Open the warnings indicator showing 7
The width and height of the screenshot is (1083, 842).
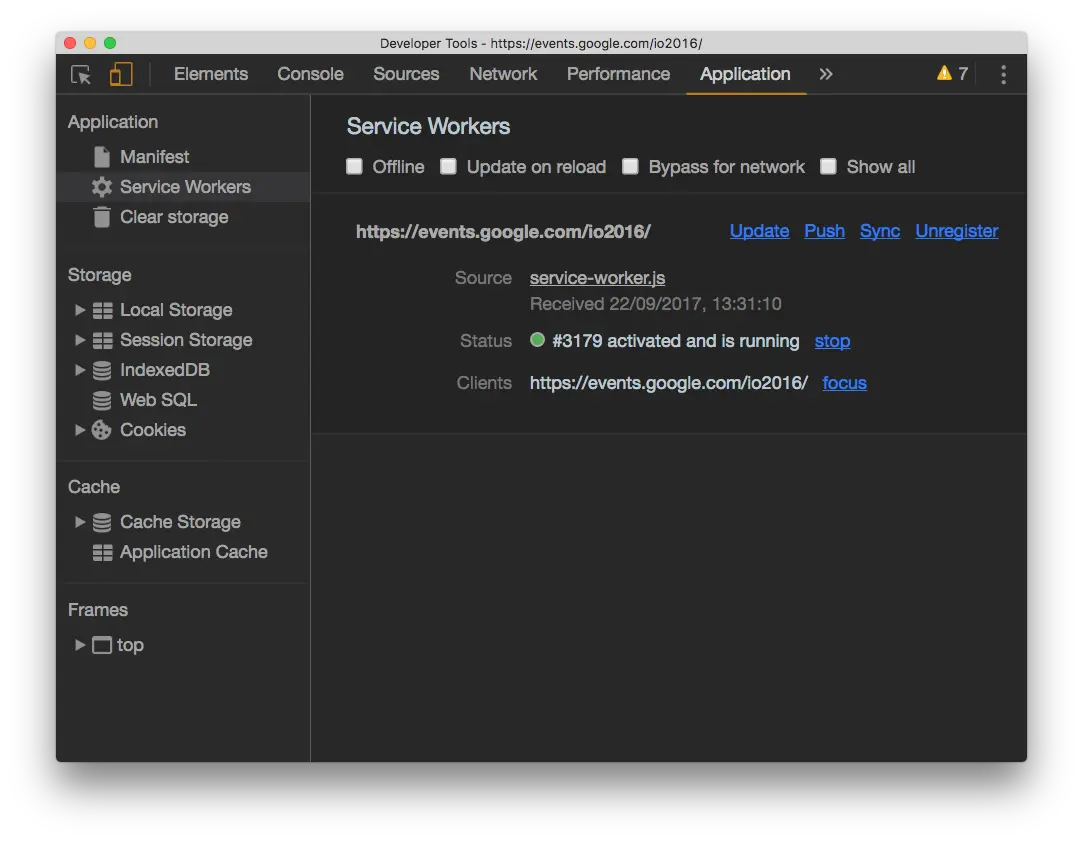coord(952,73)
